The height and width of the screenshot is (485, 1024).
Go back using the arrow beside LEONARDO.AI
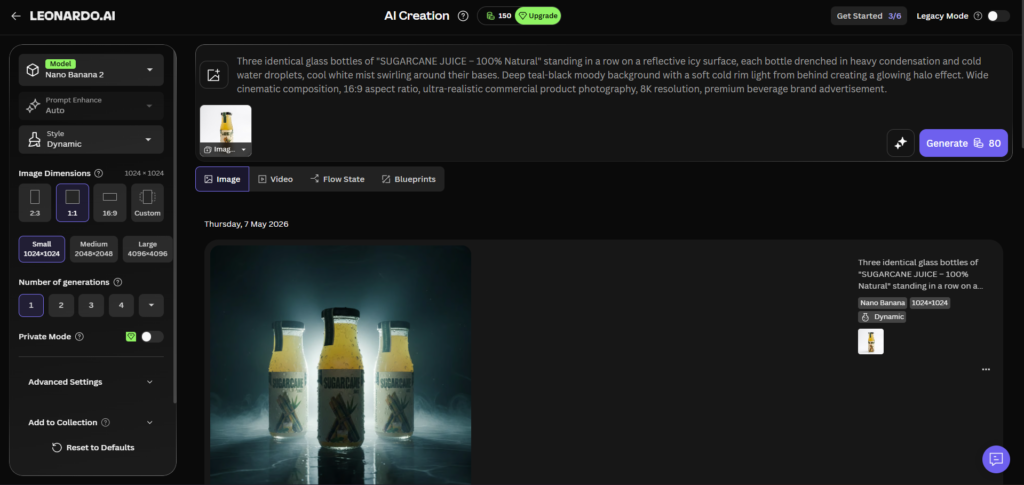pos(16,16)
